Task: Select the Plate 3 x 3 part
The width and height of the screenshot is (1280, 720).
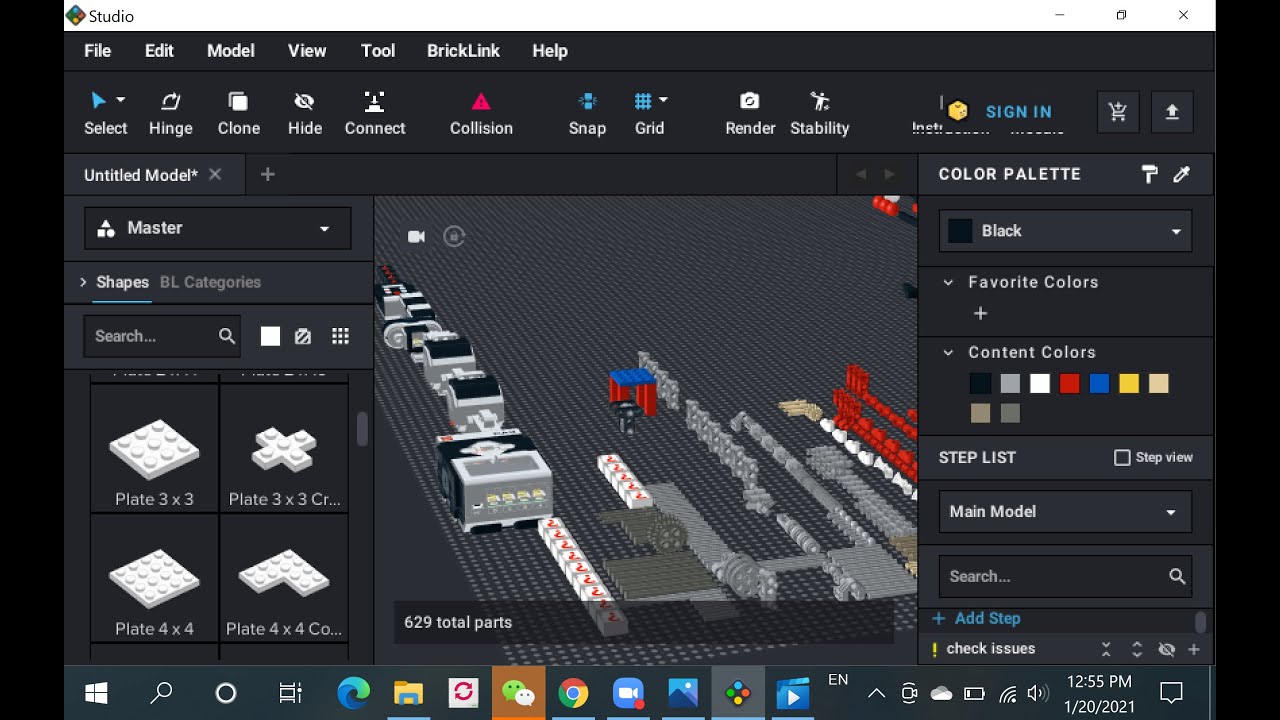Action: [154, 449]
